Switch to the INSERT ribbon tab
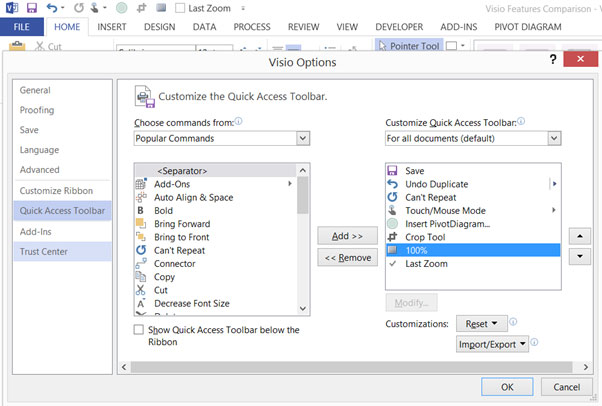Viewport: 602px width, 406px height. pos(112,27)
